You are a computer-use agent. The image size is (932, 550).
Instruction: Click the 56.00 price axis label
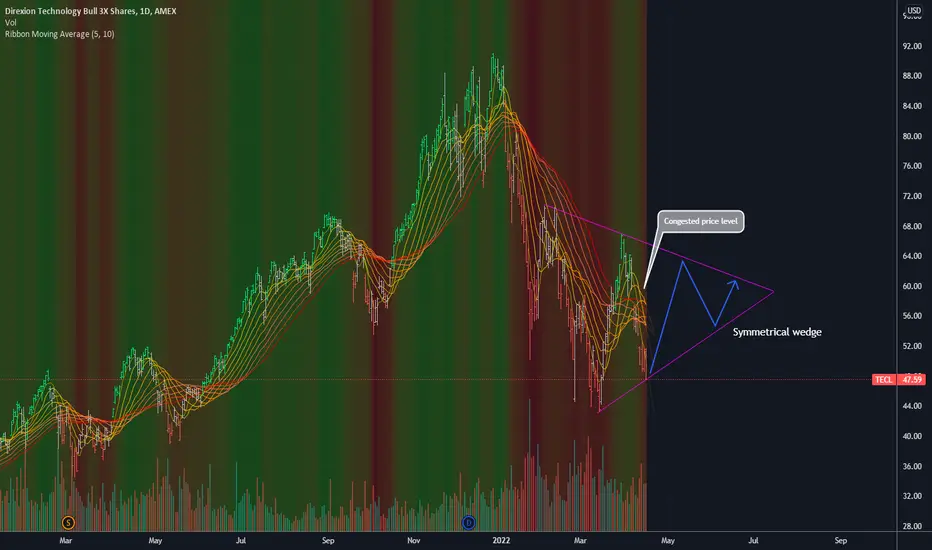click(912, 316)
